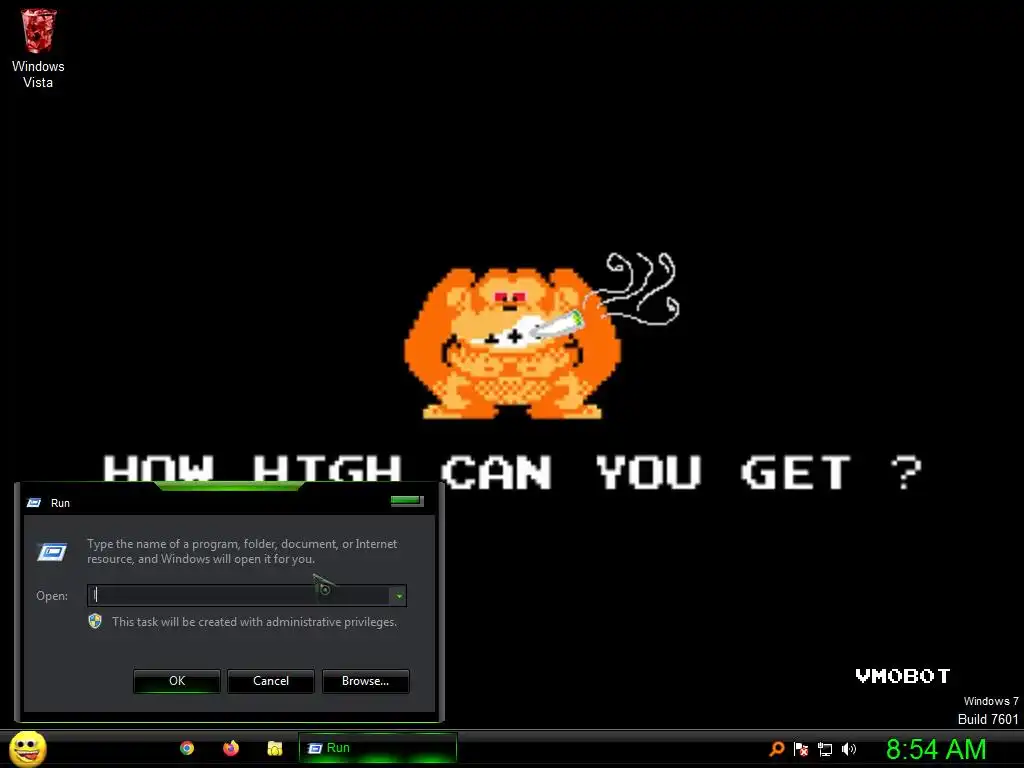Screen dimensions: 1024x768
Task: Click the 'Open:' label
Action: pos(52,596)
